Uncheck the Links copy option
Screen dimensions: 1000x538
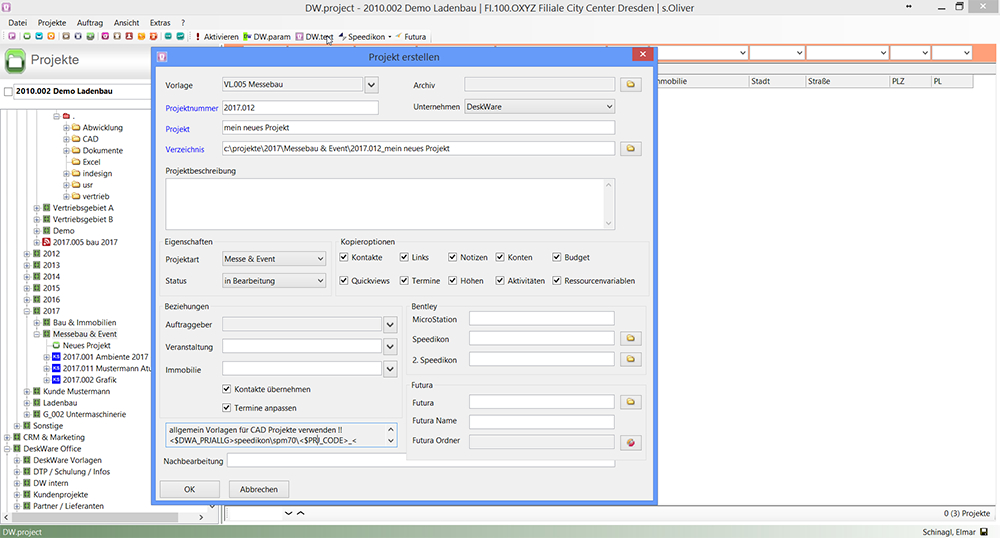click(x=404, y=257)
